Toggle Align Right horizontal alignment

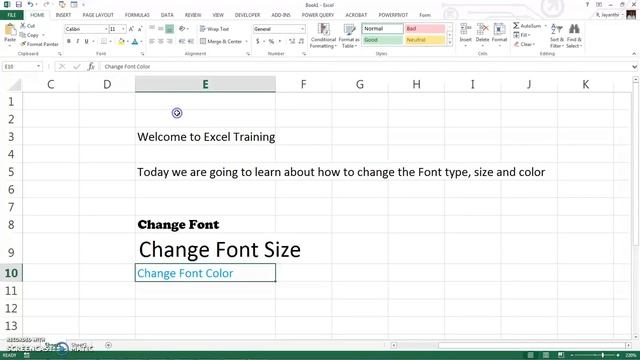pos(169,41)
